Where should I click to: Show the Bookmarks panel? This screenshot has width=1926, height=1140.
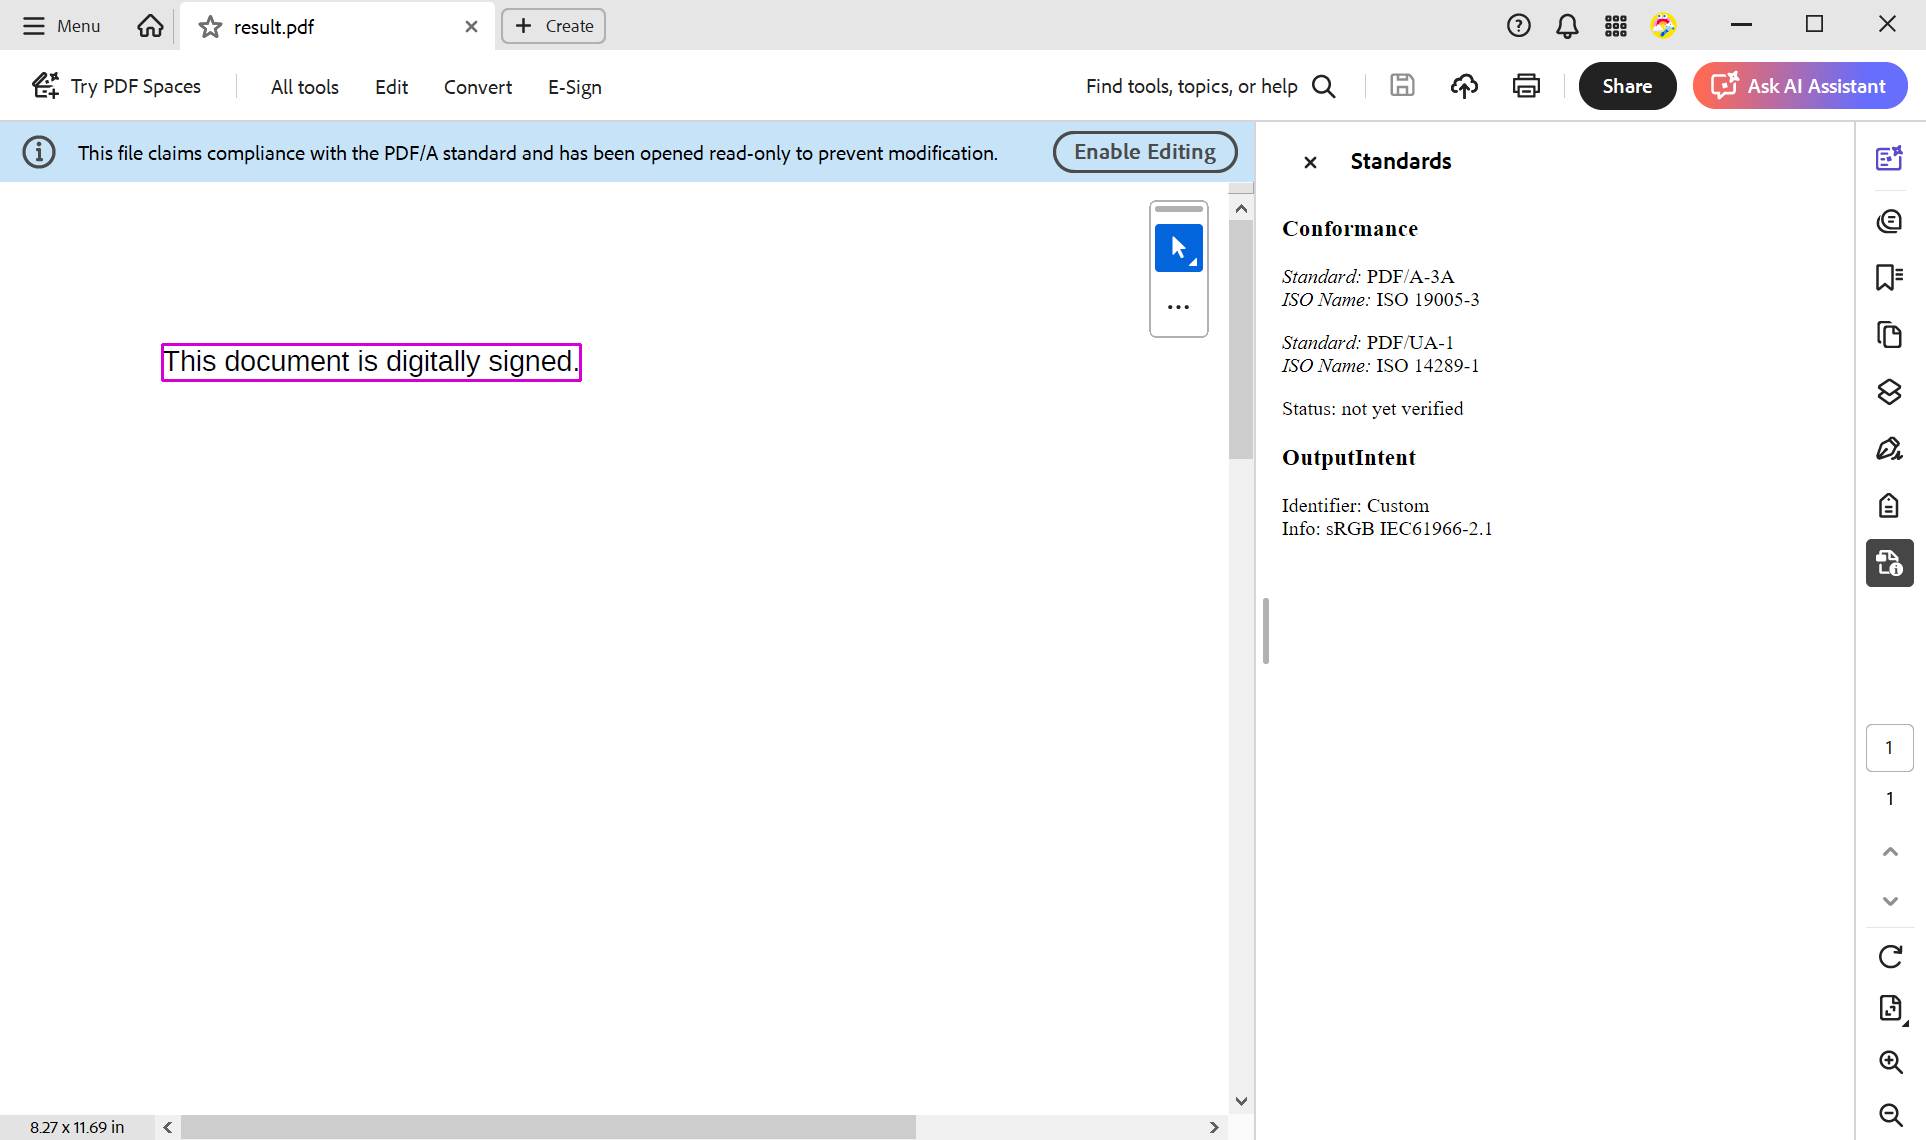1889,278
